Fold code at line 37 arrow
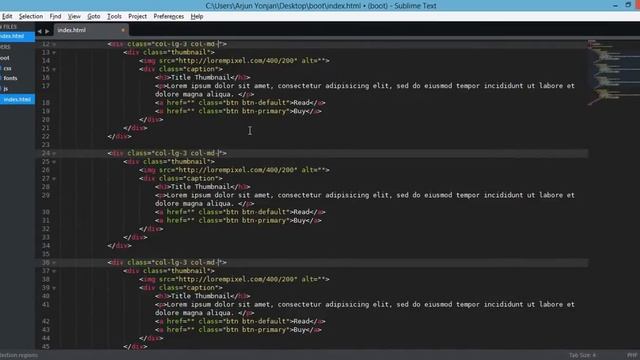The height and width of the screenshot is (360, 640). point(54,271)
